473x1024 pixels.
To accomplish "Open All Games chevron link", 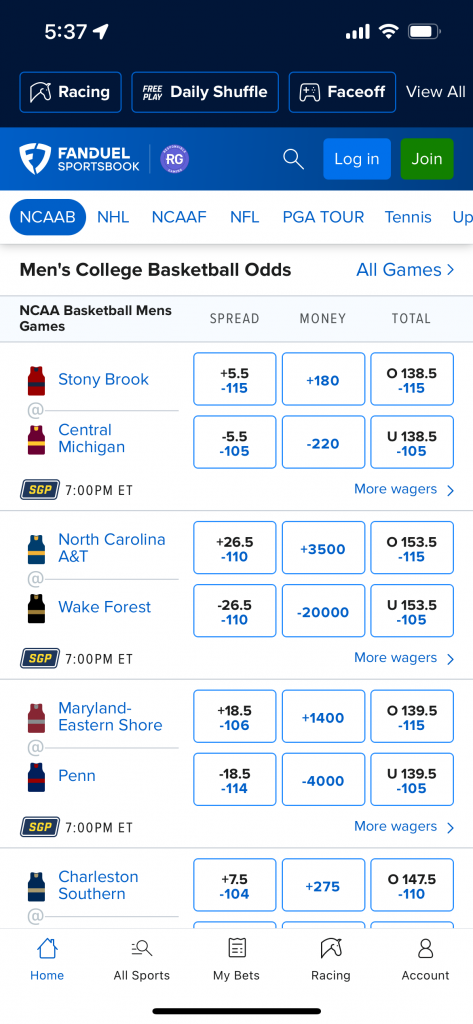I will (405, 270).
